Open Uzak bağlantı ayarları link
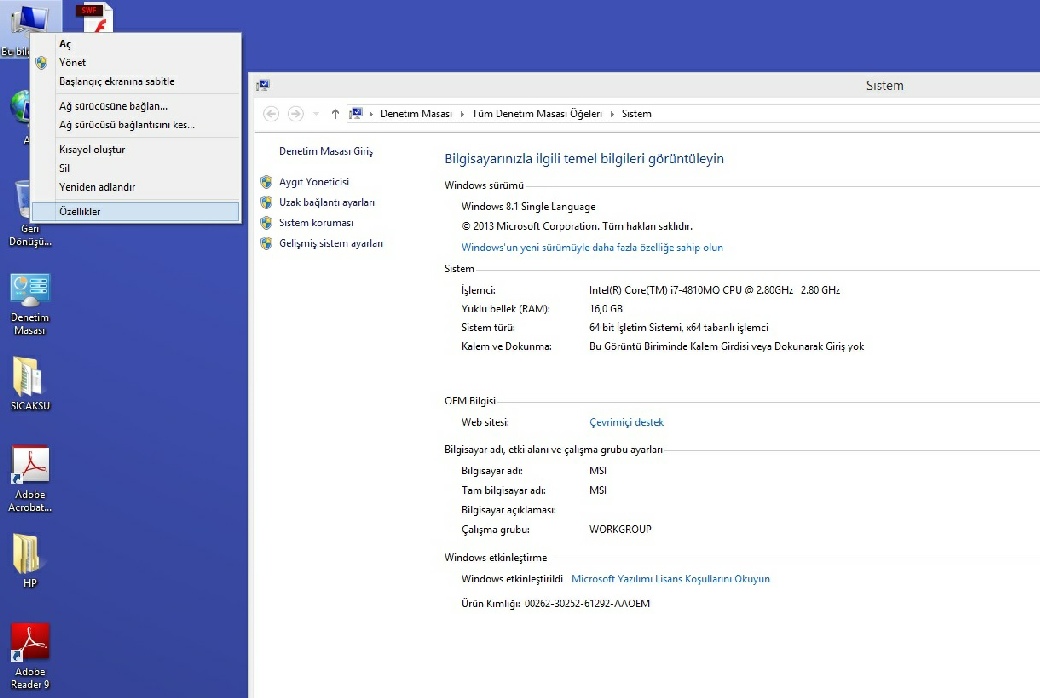 [327, 202]
